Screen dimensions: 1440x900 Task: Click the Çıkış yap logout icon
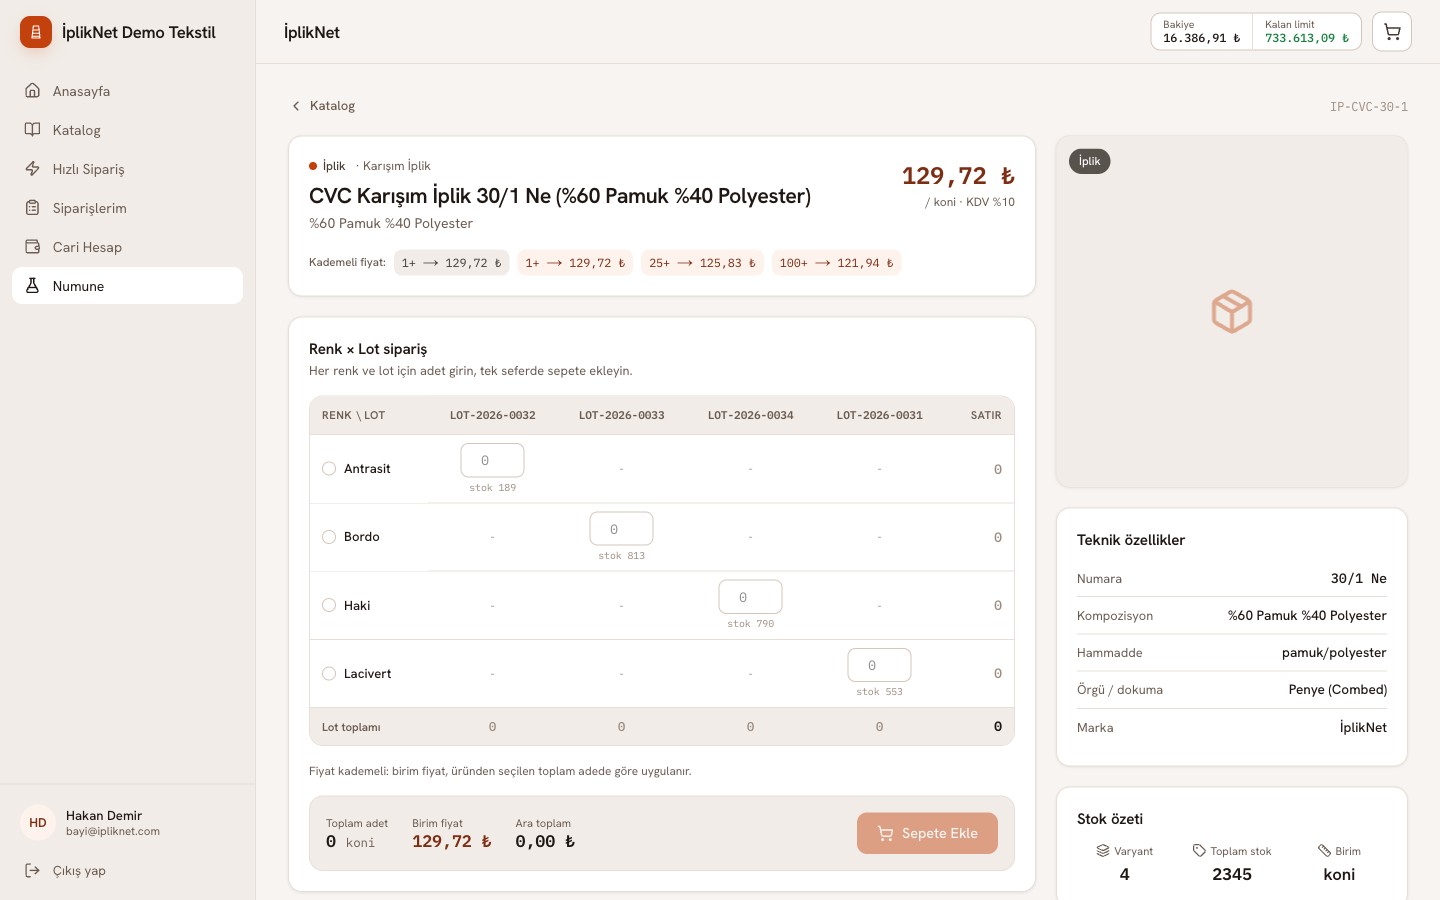click(x=33, y=870)
